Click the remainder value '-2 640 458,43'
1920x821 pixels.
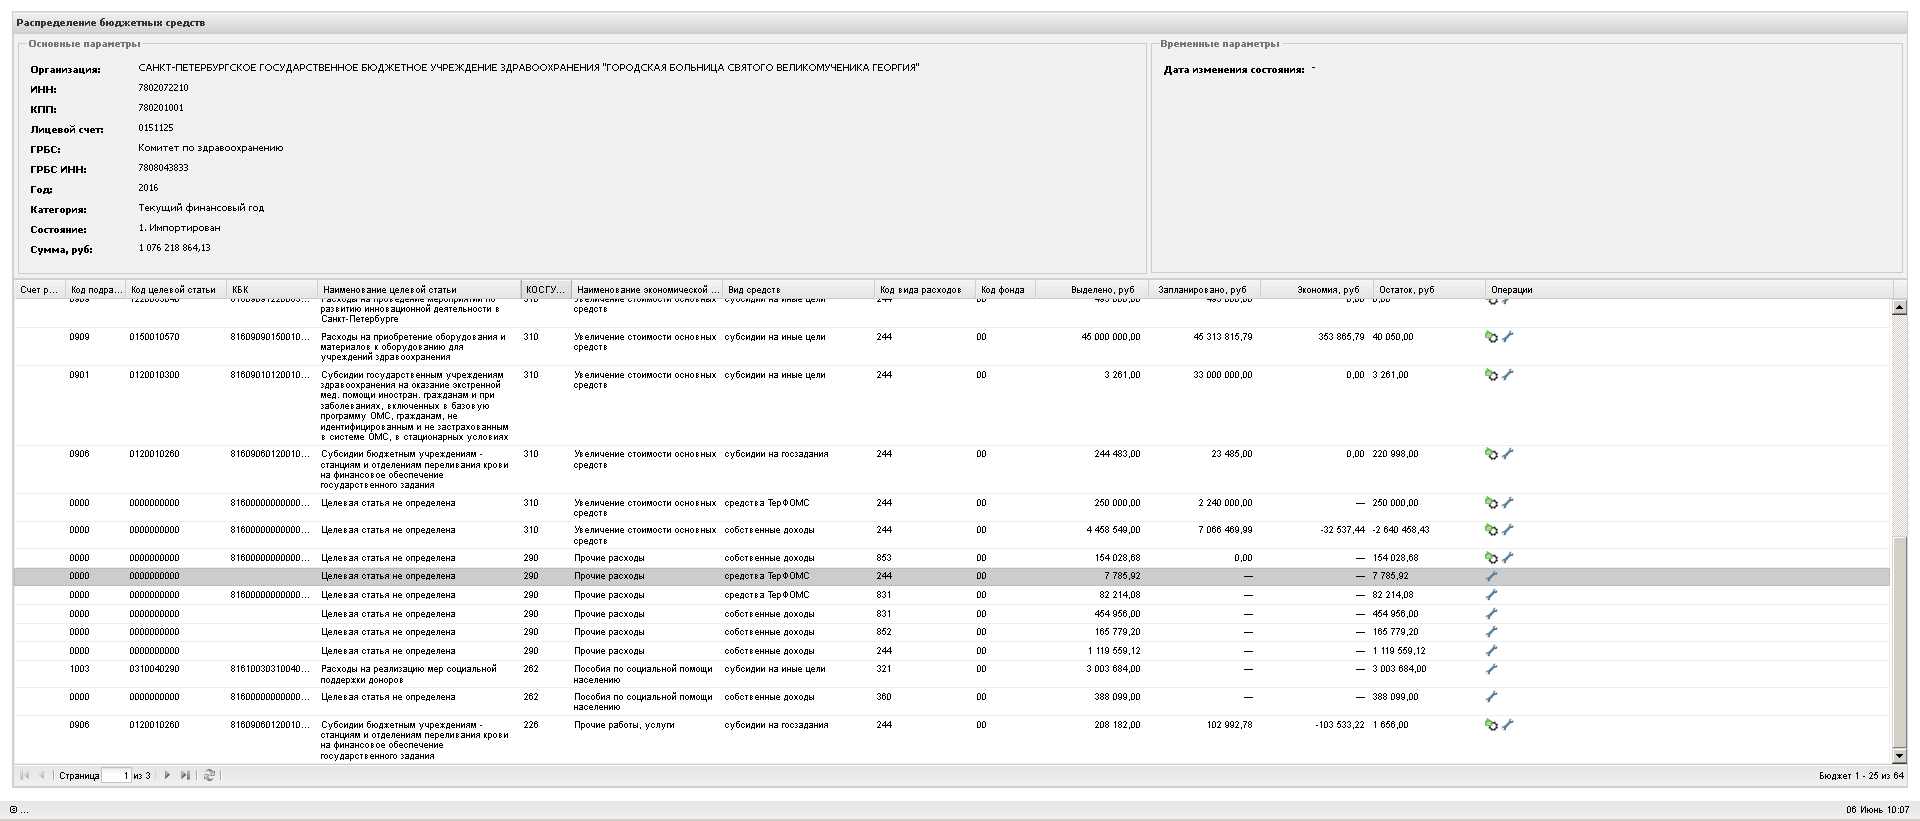[1401, 530]
